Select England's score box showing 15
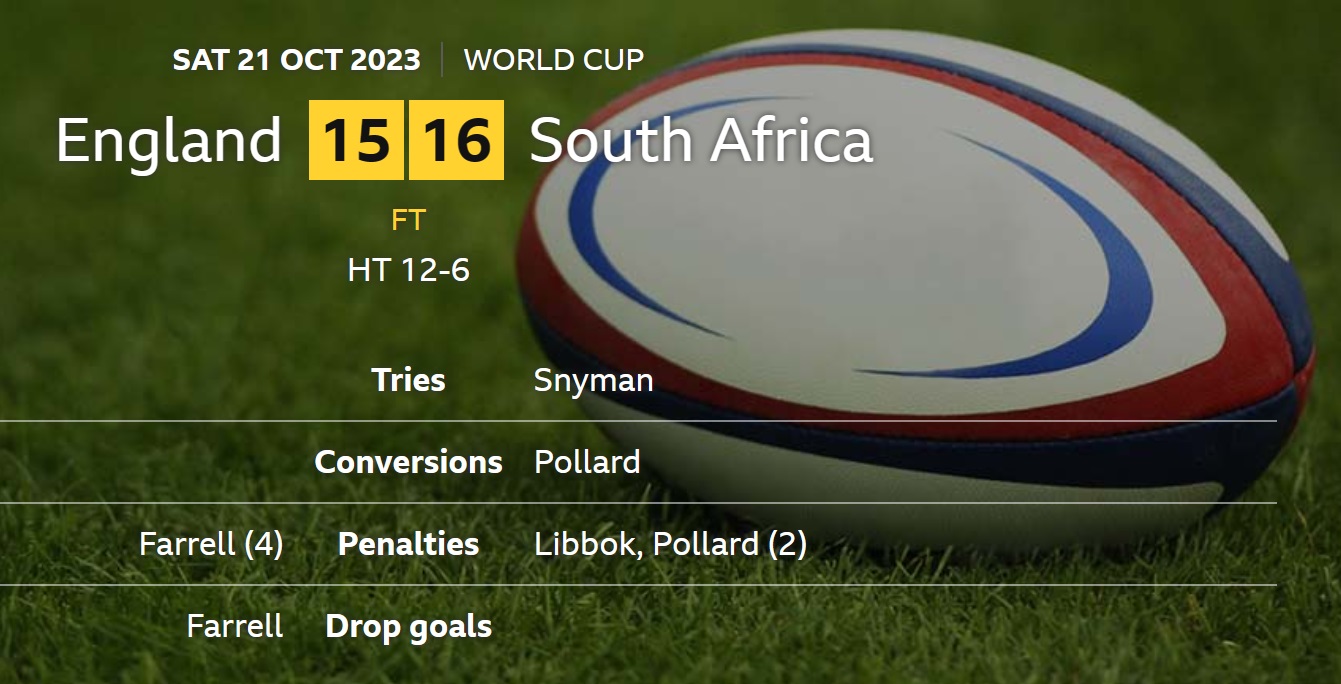 click(356, 140)
